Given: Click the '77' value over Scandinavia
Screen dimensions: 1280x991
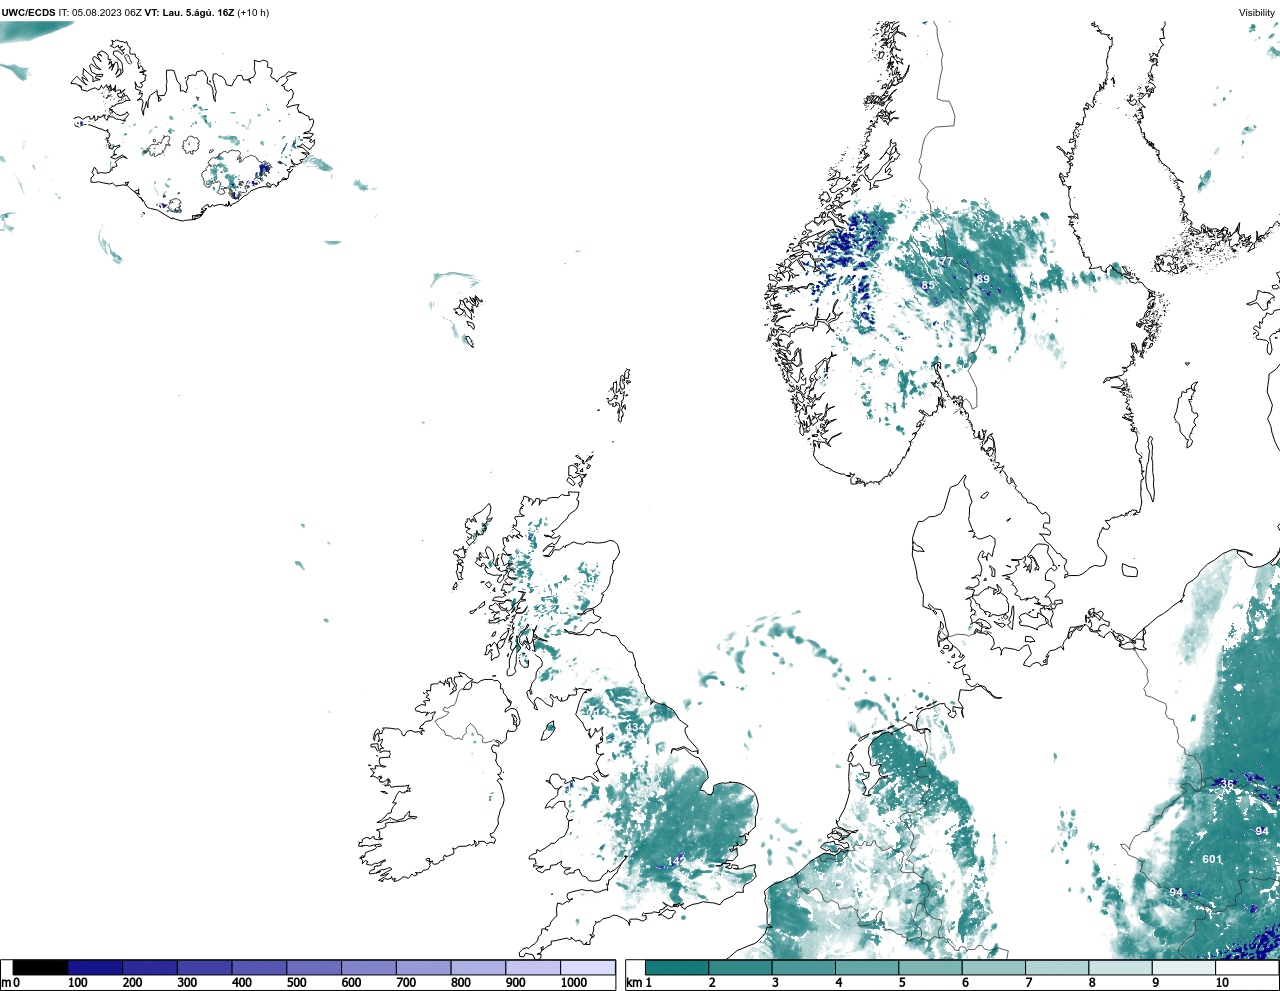Looking at the screenshot, I should pyautogui.click(x=946, y=262).
